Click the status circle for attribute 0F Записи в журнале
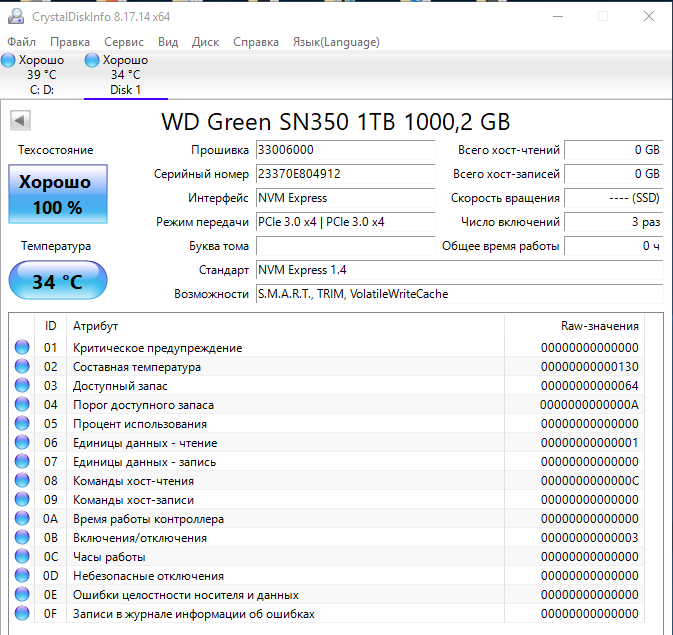Screen dimensions: 673x635 [x=22, y=613]
